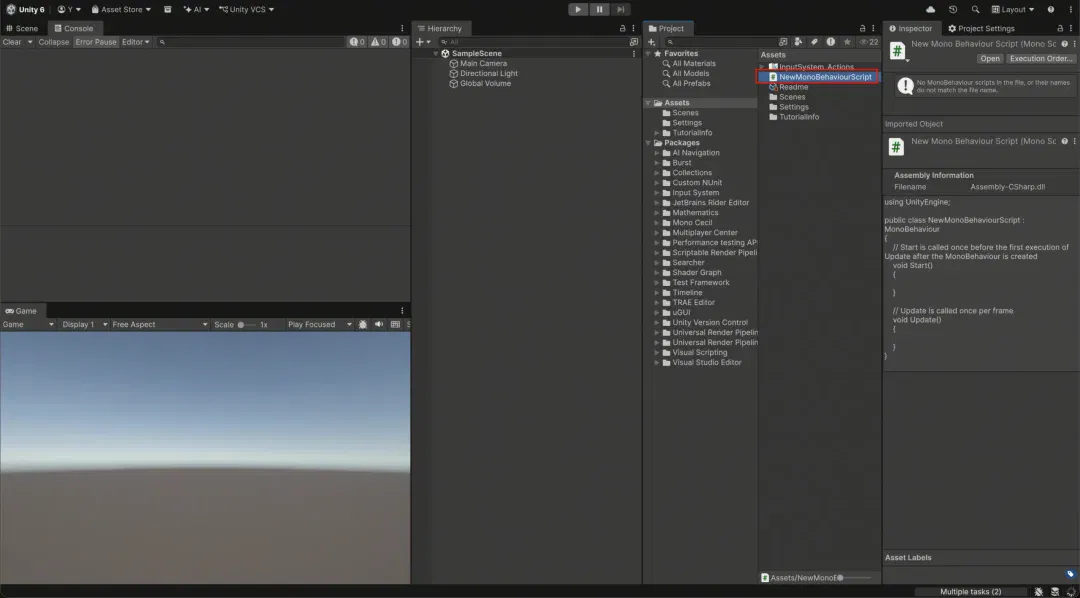
Task: Click the Open button in Inspector
Action: [990, 59]
